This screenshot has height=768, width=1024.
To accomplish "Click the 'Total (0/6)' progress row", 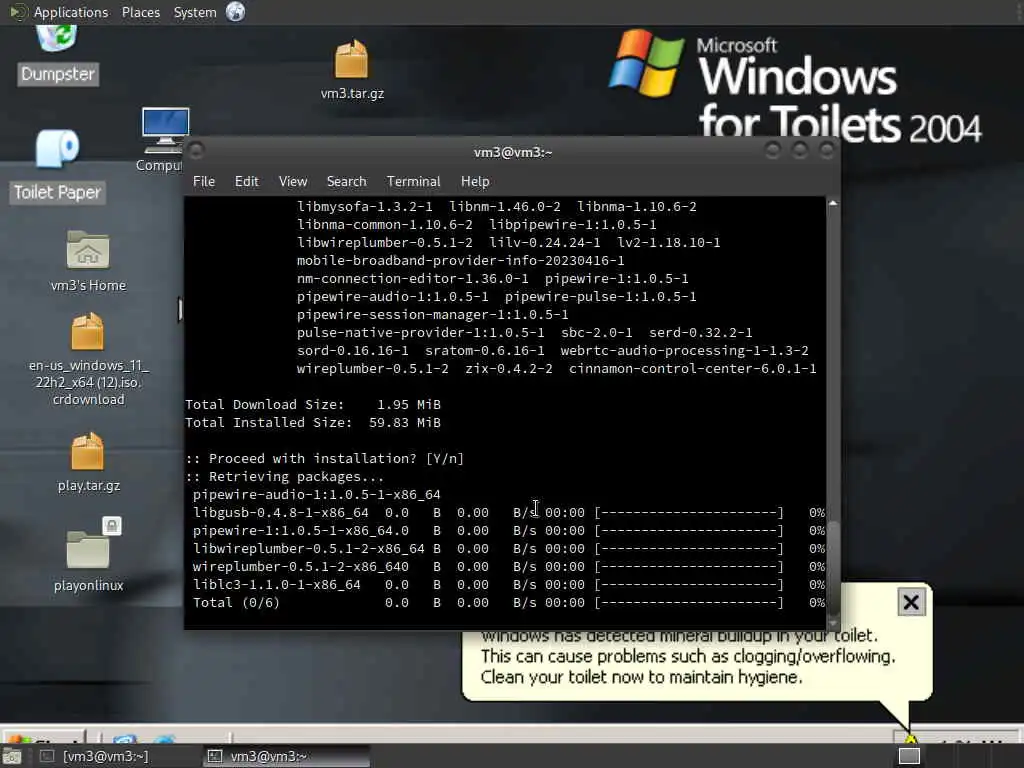I will click(x=508, y=603).
